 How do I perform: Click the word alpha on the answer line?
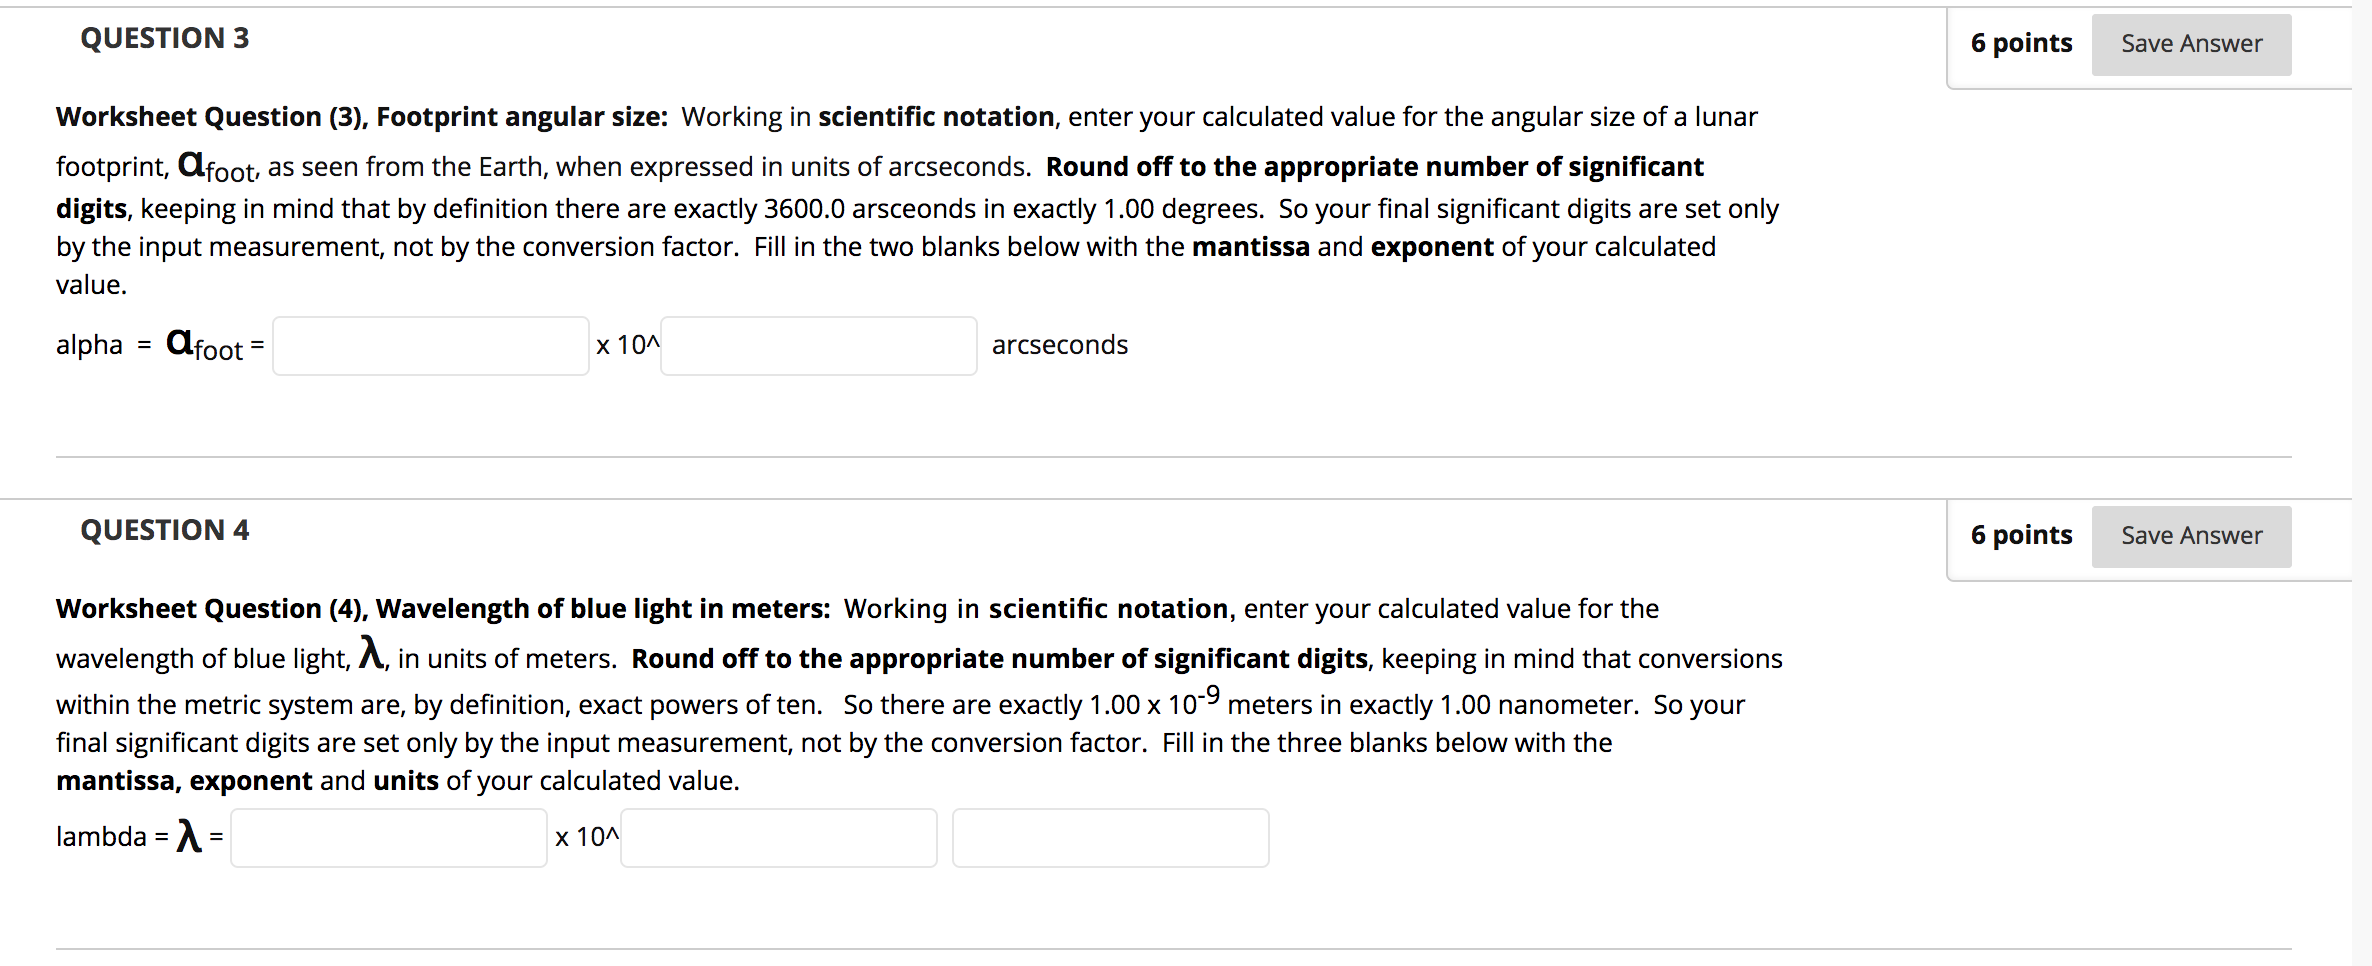point(89,345)
